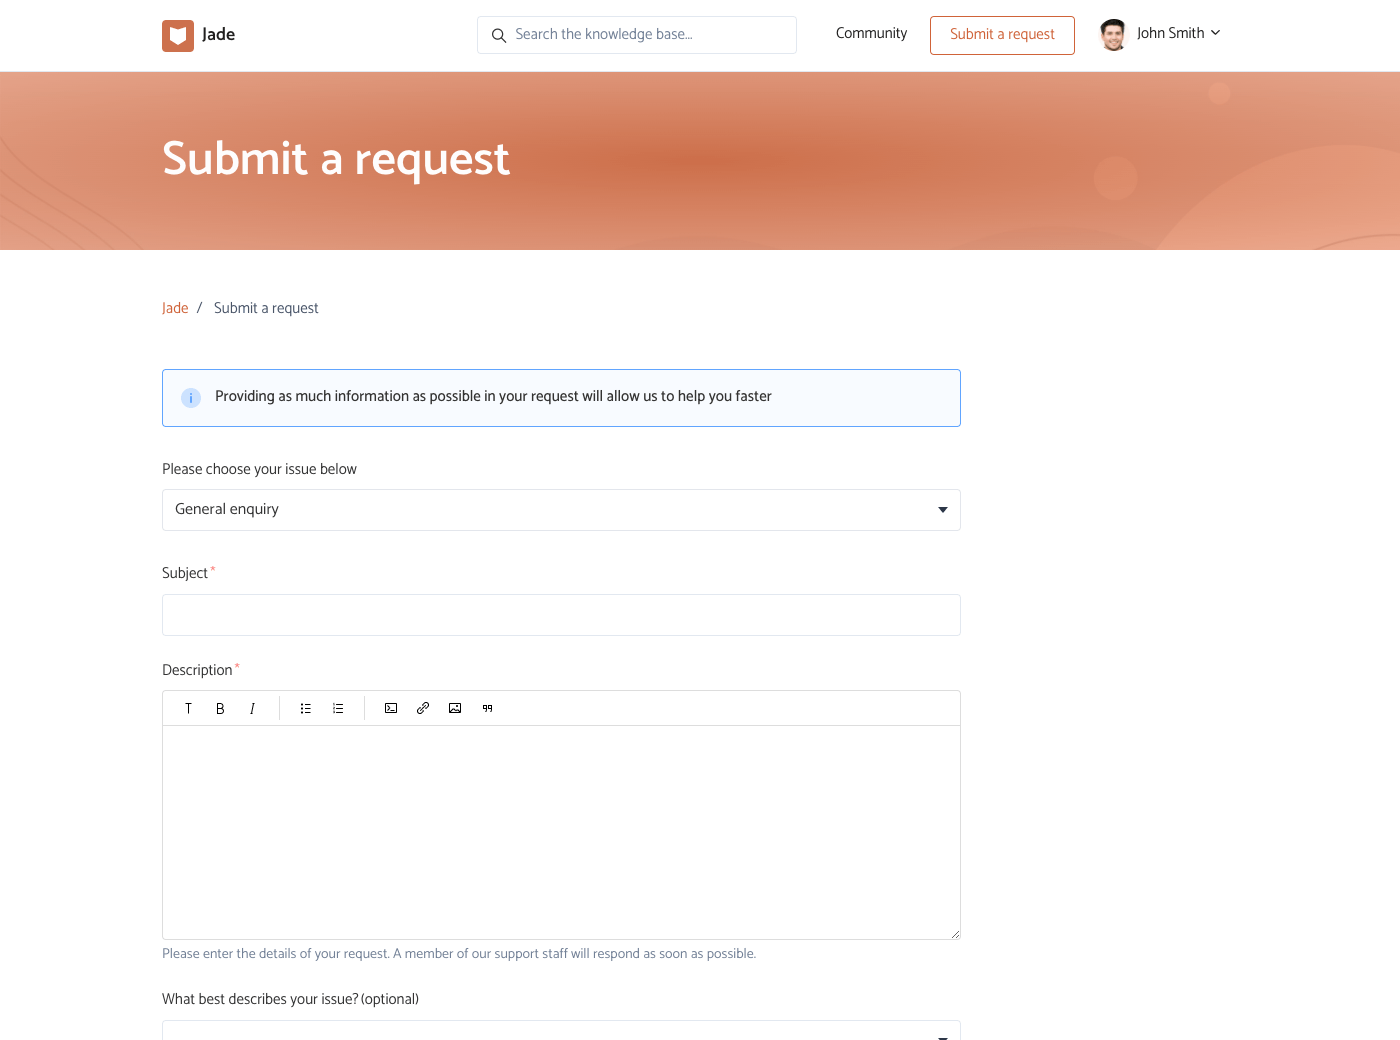Toggle bold formatting in description editor
This screenshot has height=1040, width=1400.
point(220,708)
